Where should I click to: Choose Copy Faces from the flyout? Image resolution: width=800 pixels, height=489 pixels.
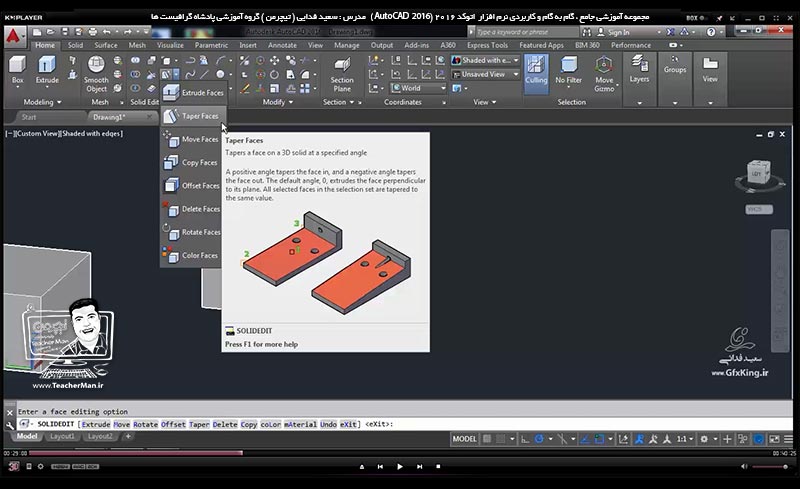(191, 163)
